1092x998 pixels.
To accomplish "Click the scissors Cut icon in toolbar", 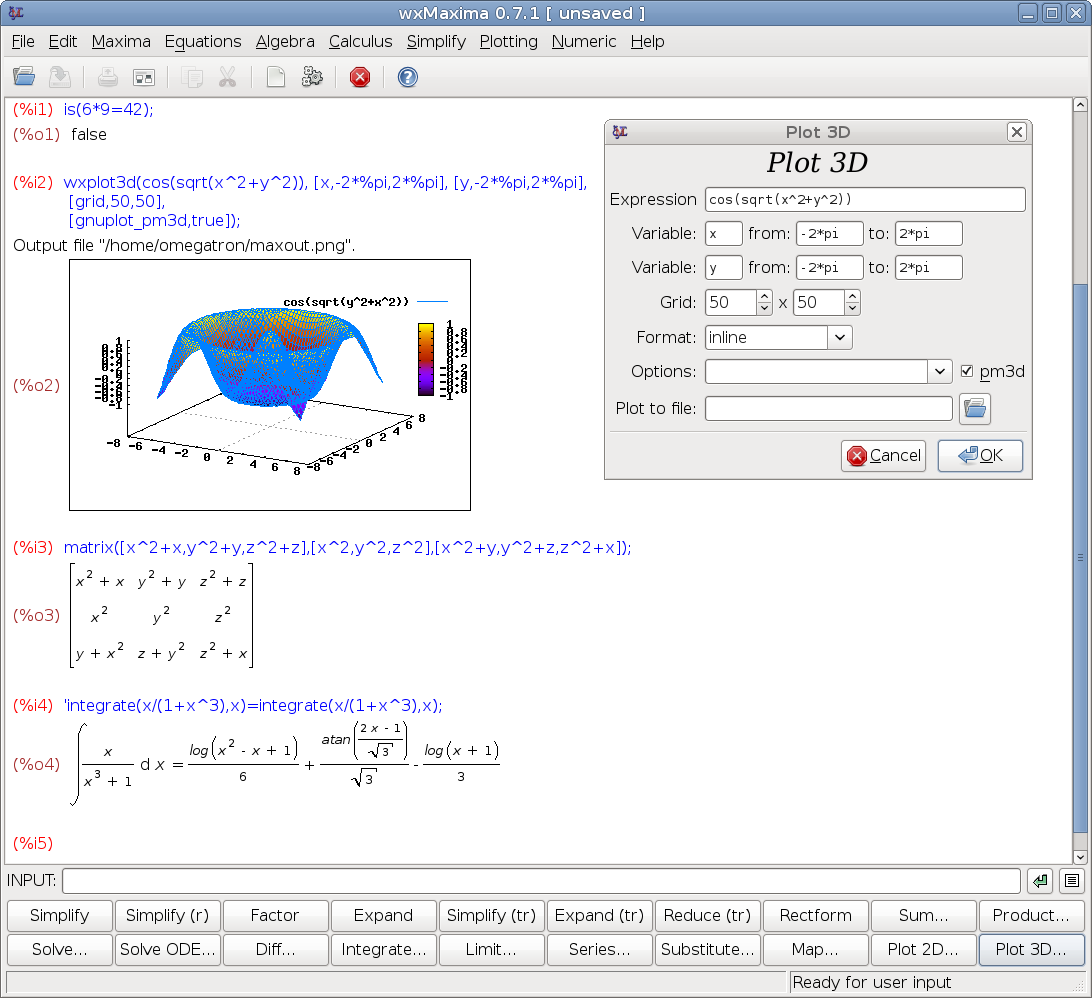I will click(227, 77).
